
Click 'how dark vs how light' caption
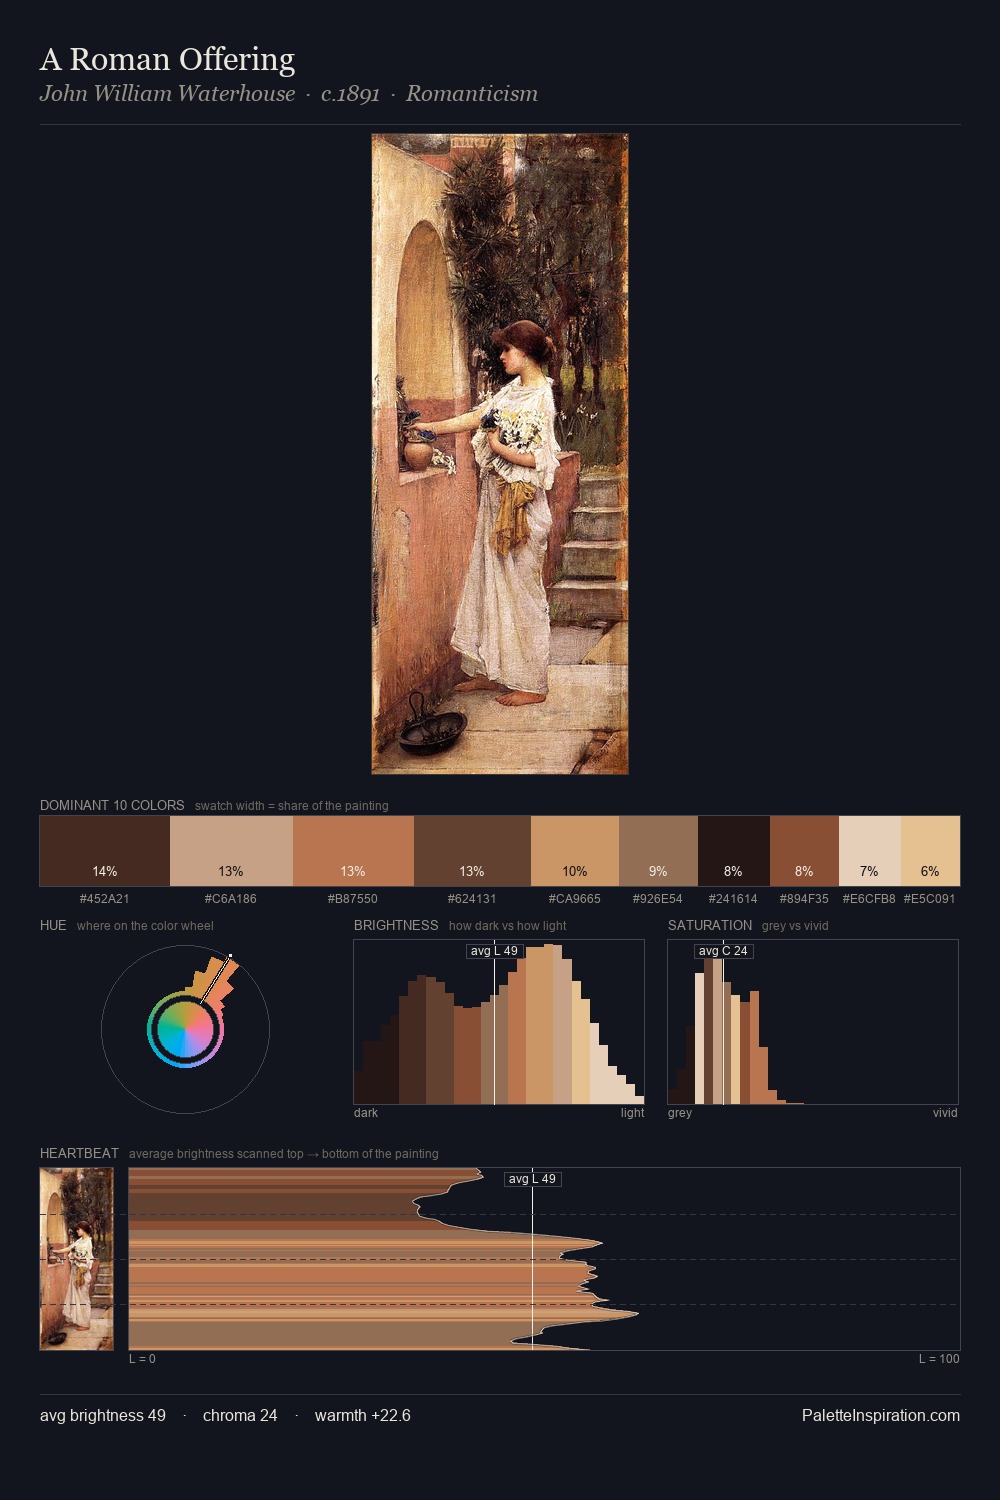508,926
